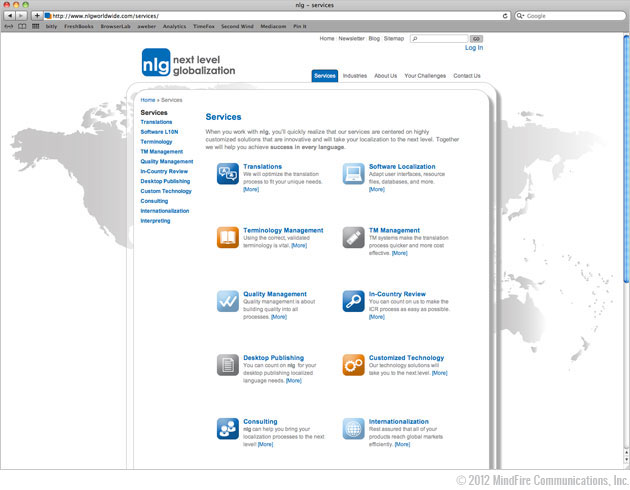Screen dimensions: 630x490
Task: Select Quality Management in the sidebar
Action: (167, 161)
